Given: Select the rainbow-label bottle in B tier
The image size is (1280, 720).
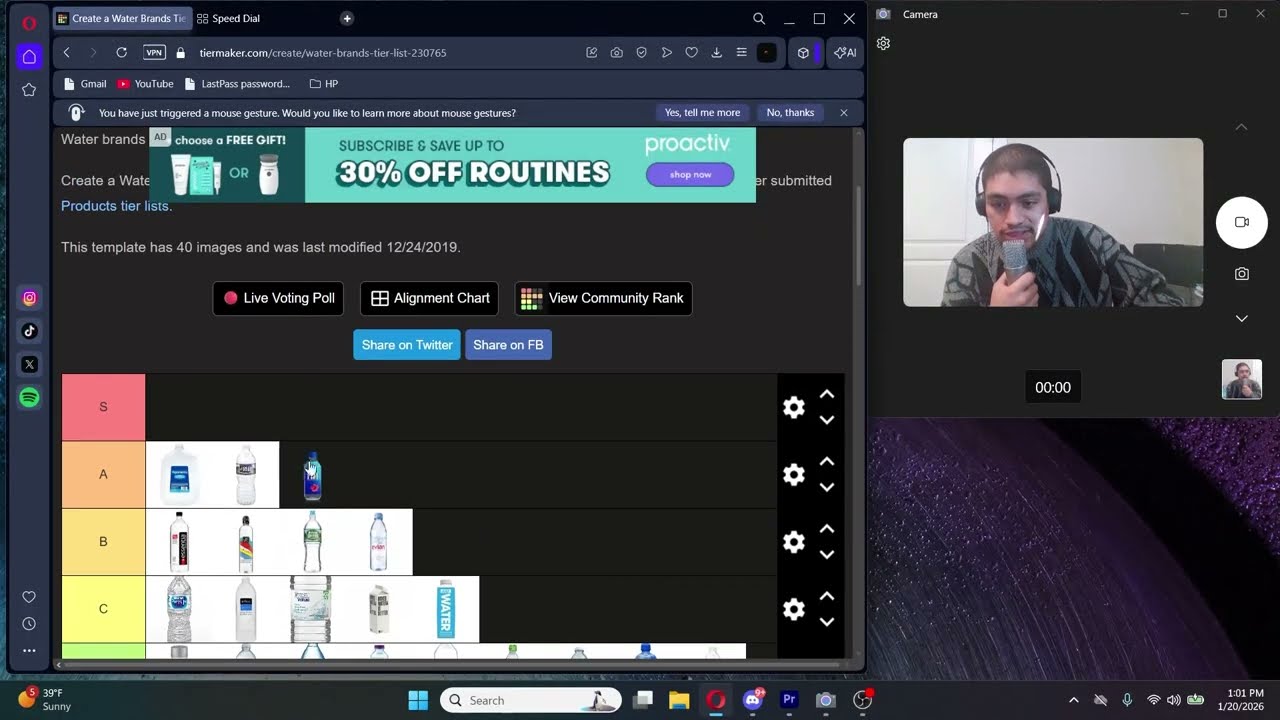Looking at the screenshot, I should click(x=246, y=542).
